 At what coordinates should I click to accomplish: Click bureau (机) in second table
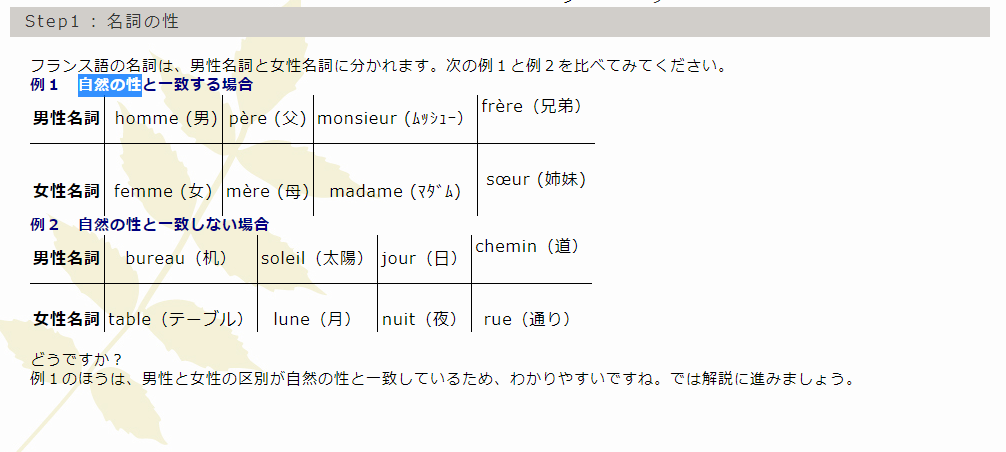pyautogui.click(x=176, y=258)
